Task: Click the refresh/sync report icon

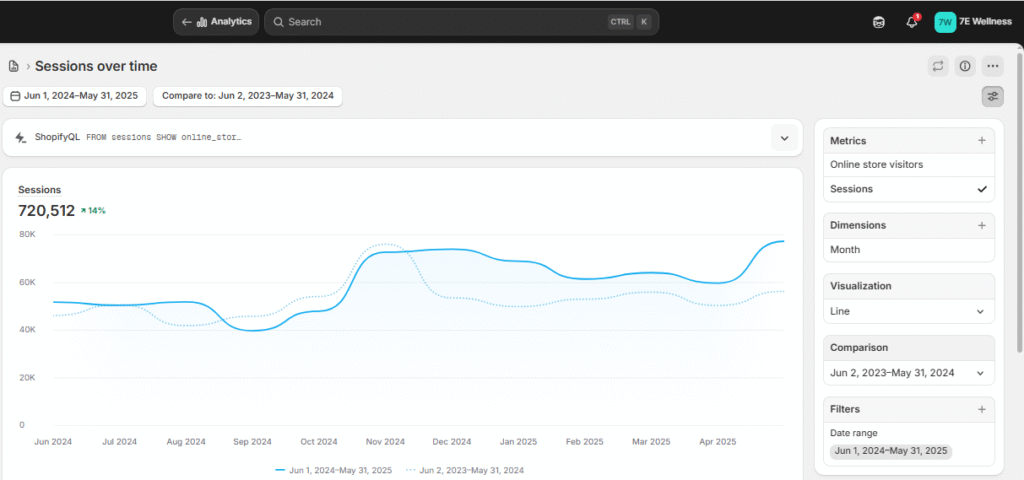Action: pyautogui.click(x=938, y=66)
